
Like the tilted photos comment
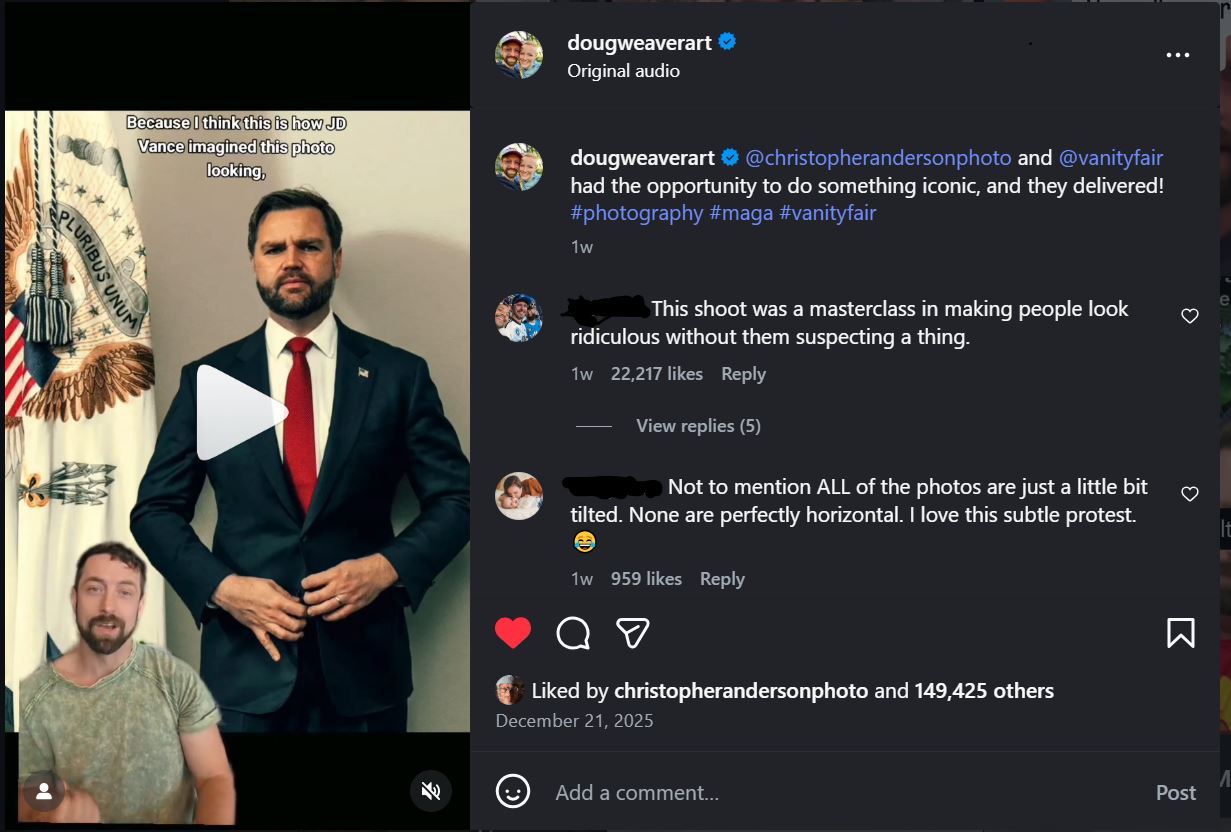point(1189,494)
